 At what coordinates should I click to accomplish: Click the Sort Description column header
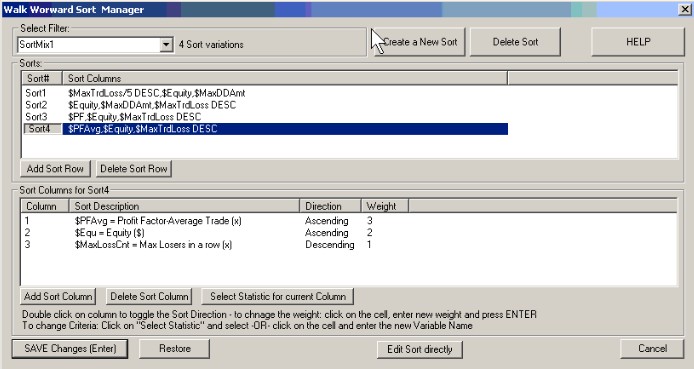click(x=184, y=206)
